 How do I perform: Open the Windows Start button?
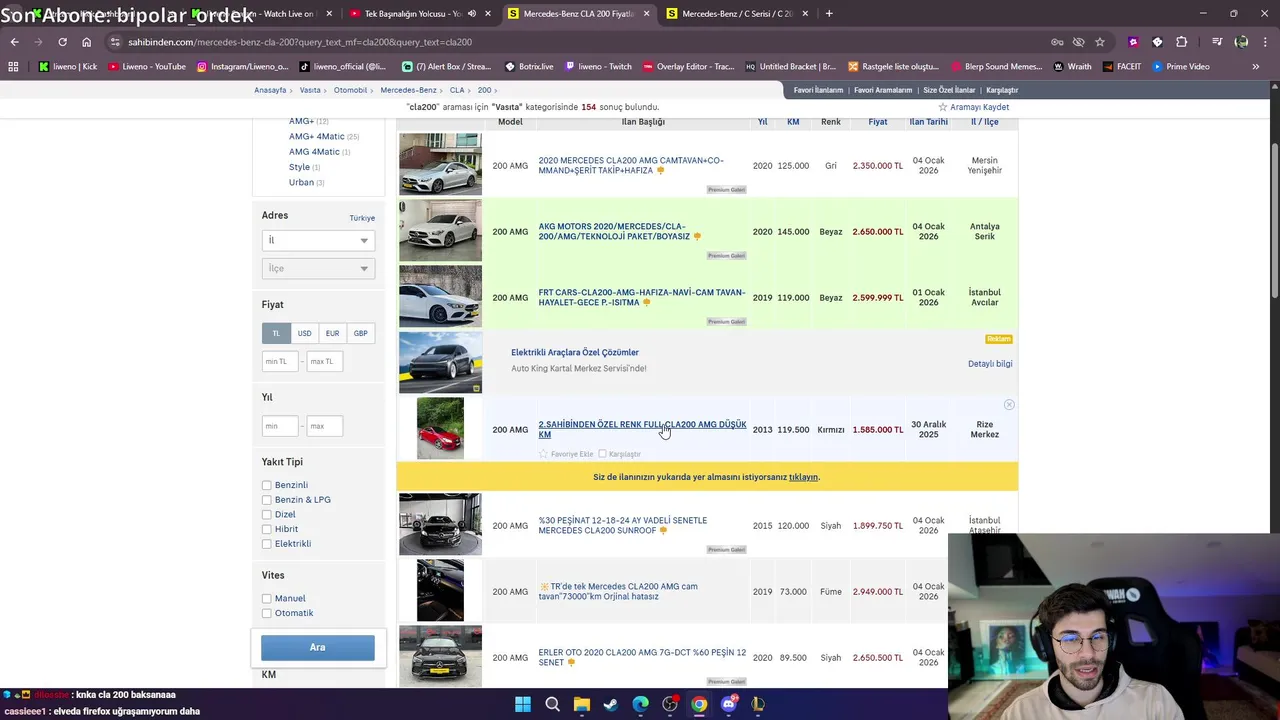coord(523,704)
